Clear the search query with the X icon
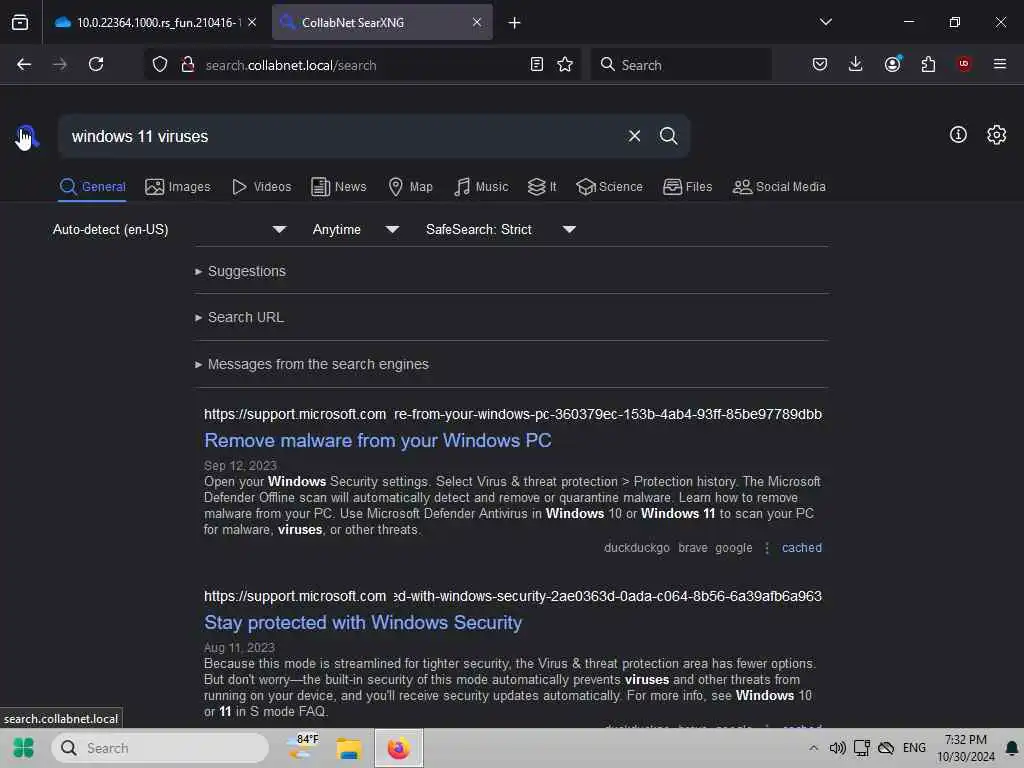1024x768 pixels. click(x=634, y=136)
